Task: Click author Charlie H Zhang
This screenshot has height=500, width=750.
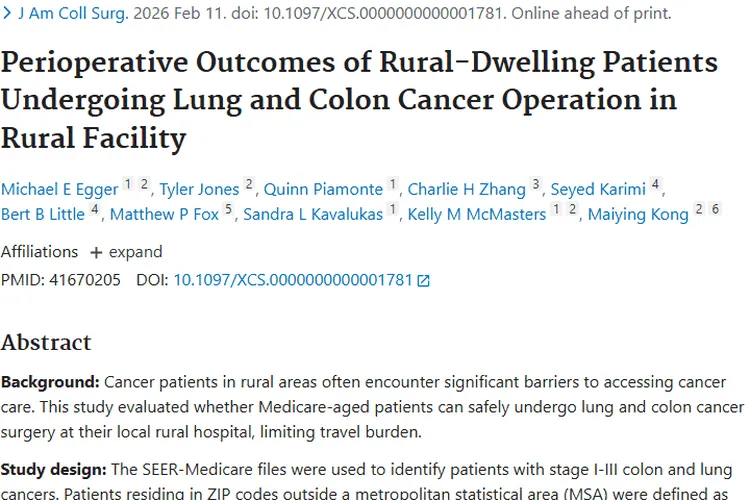Action: [466, 189]
